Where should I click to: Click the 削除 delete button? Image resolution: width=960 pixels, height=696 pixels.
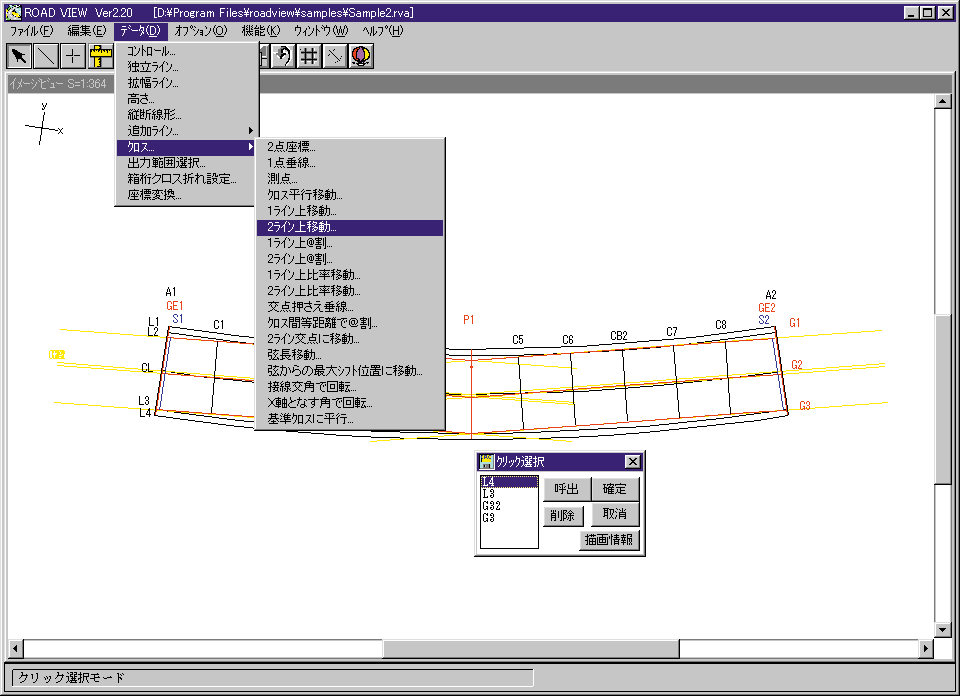click(x=563, y=515)
